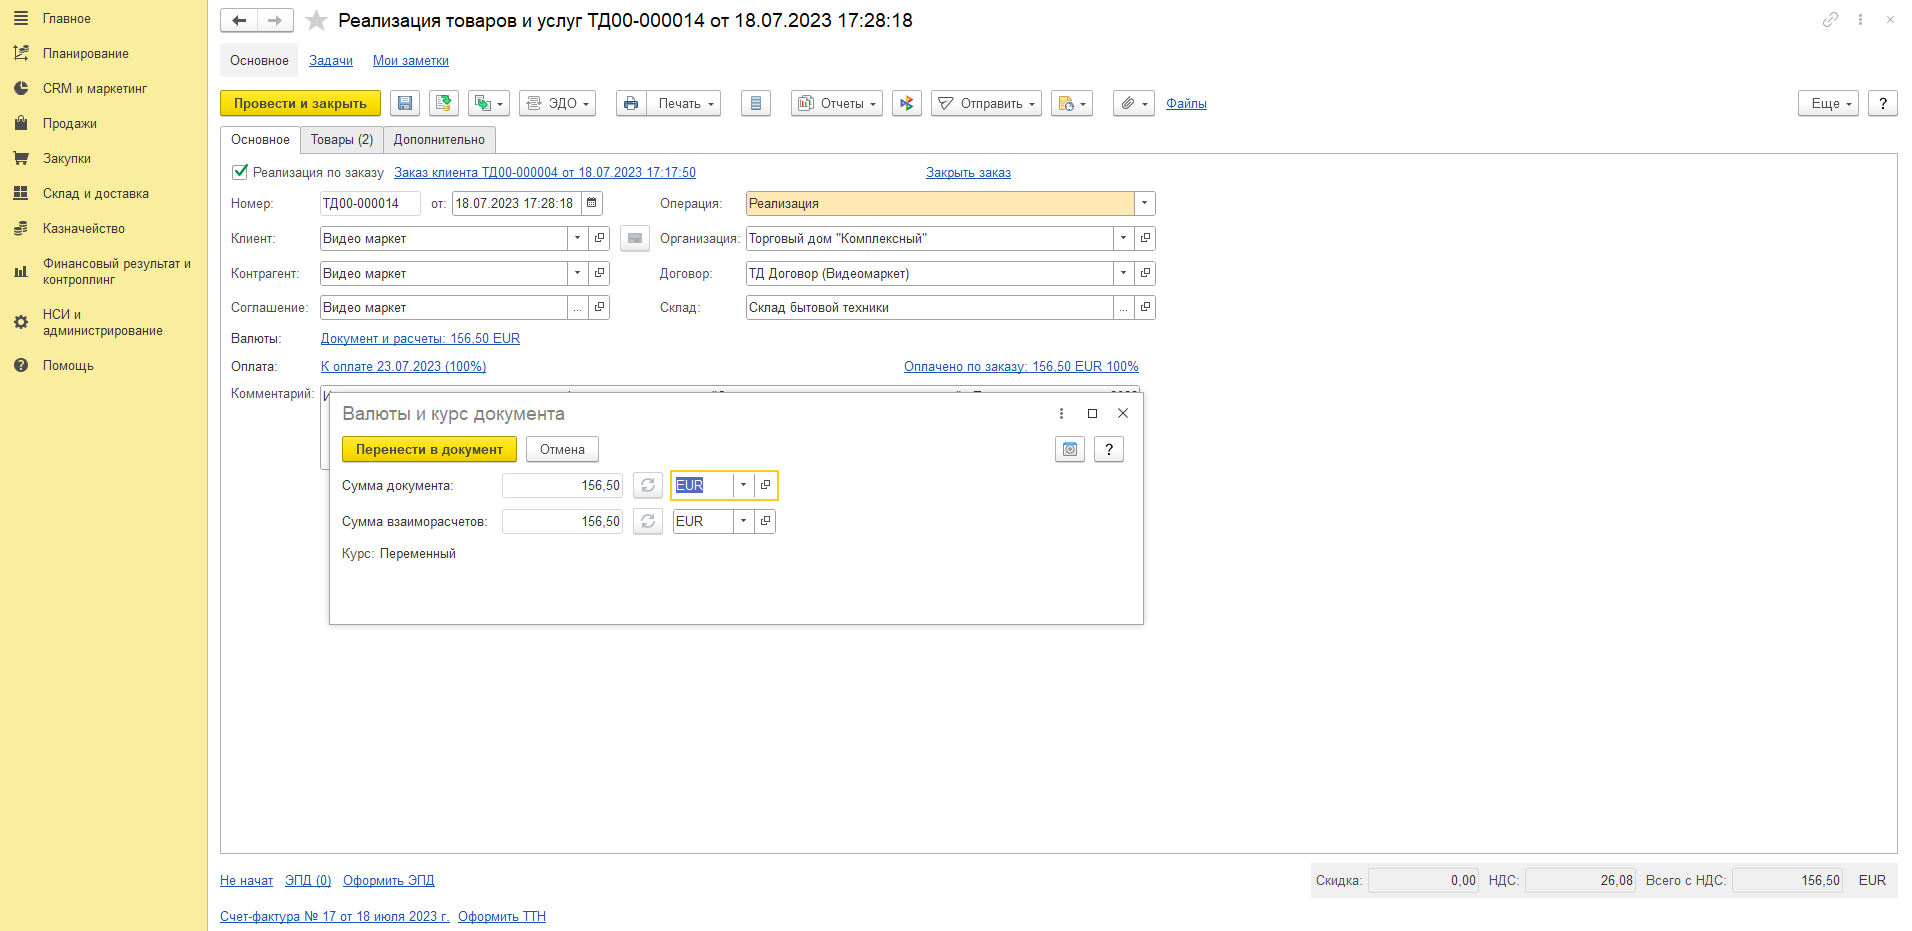The width and height of the screenshot is (1912, 931).
Task: Recalculate Сумма документа with refresh icon
Action: click(648, 485)
